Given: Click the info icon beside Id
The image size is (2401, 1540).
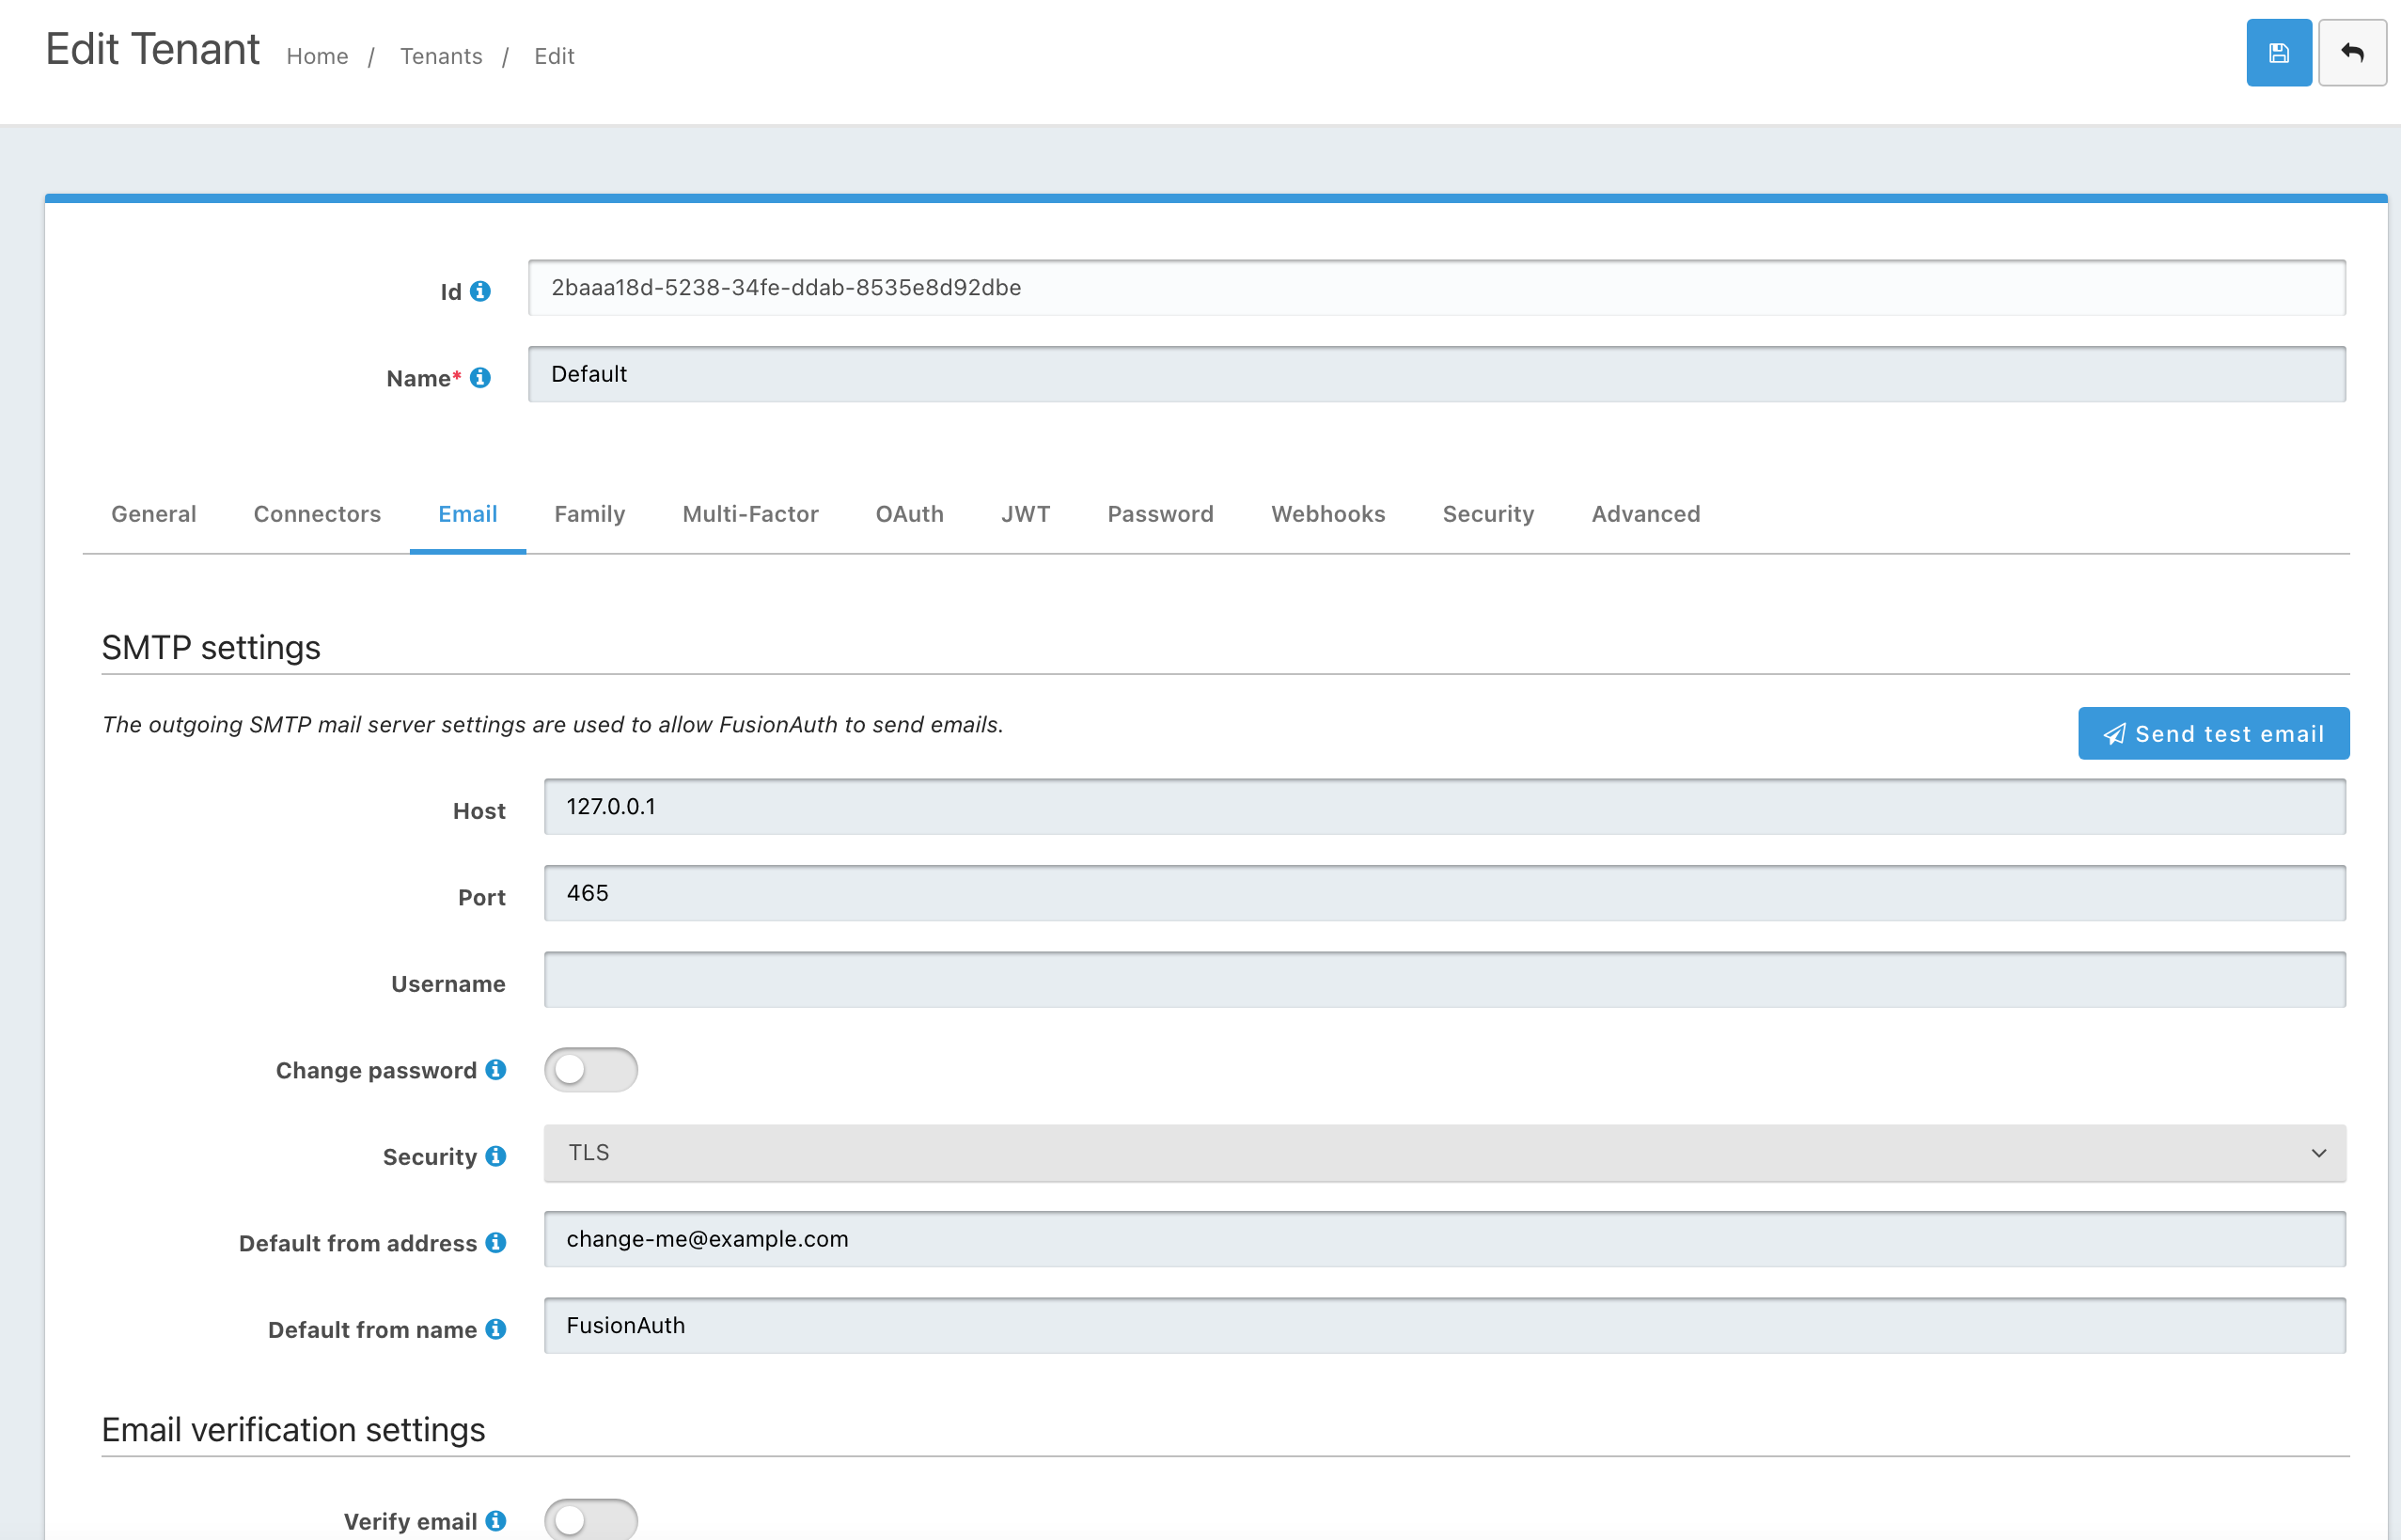Looking at the screenshot, I should (x=480, y=291).
